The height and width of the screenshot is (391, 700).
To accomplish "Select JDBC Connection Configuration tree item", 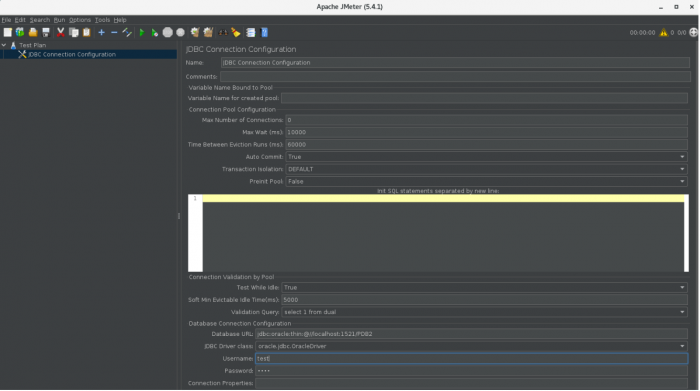I will pos(72,54).
